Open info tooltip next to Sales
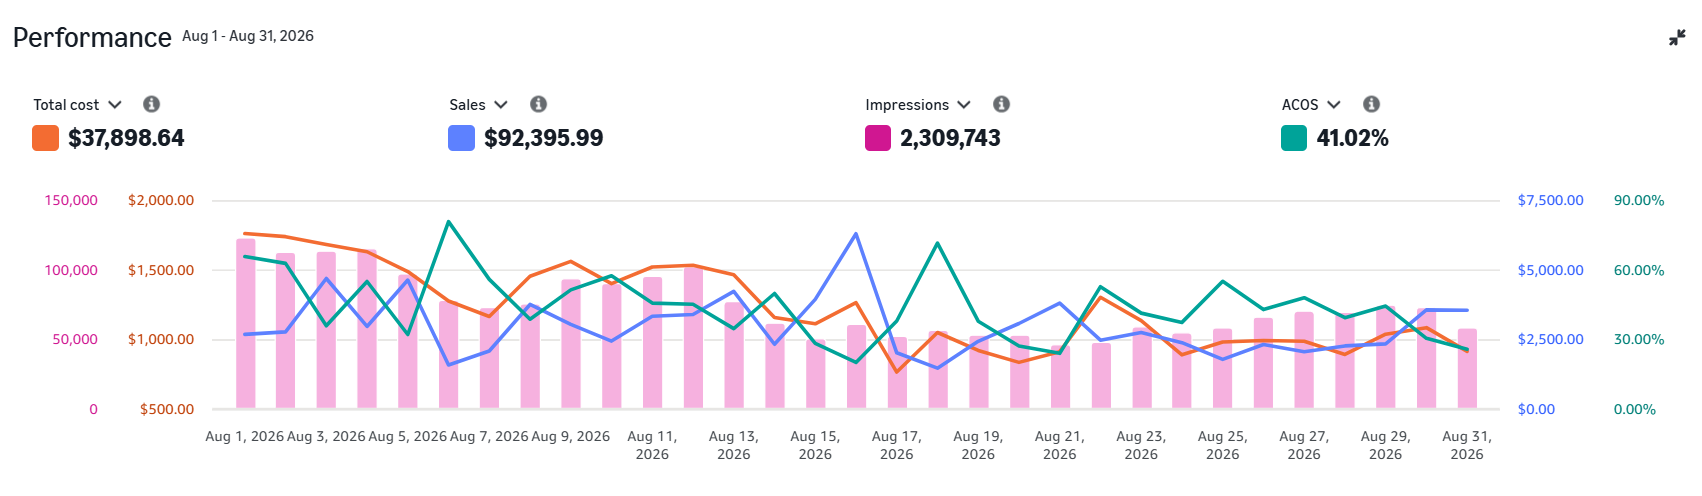1702x496 pixels. click(x=538, y=104)
